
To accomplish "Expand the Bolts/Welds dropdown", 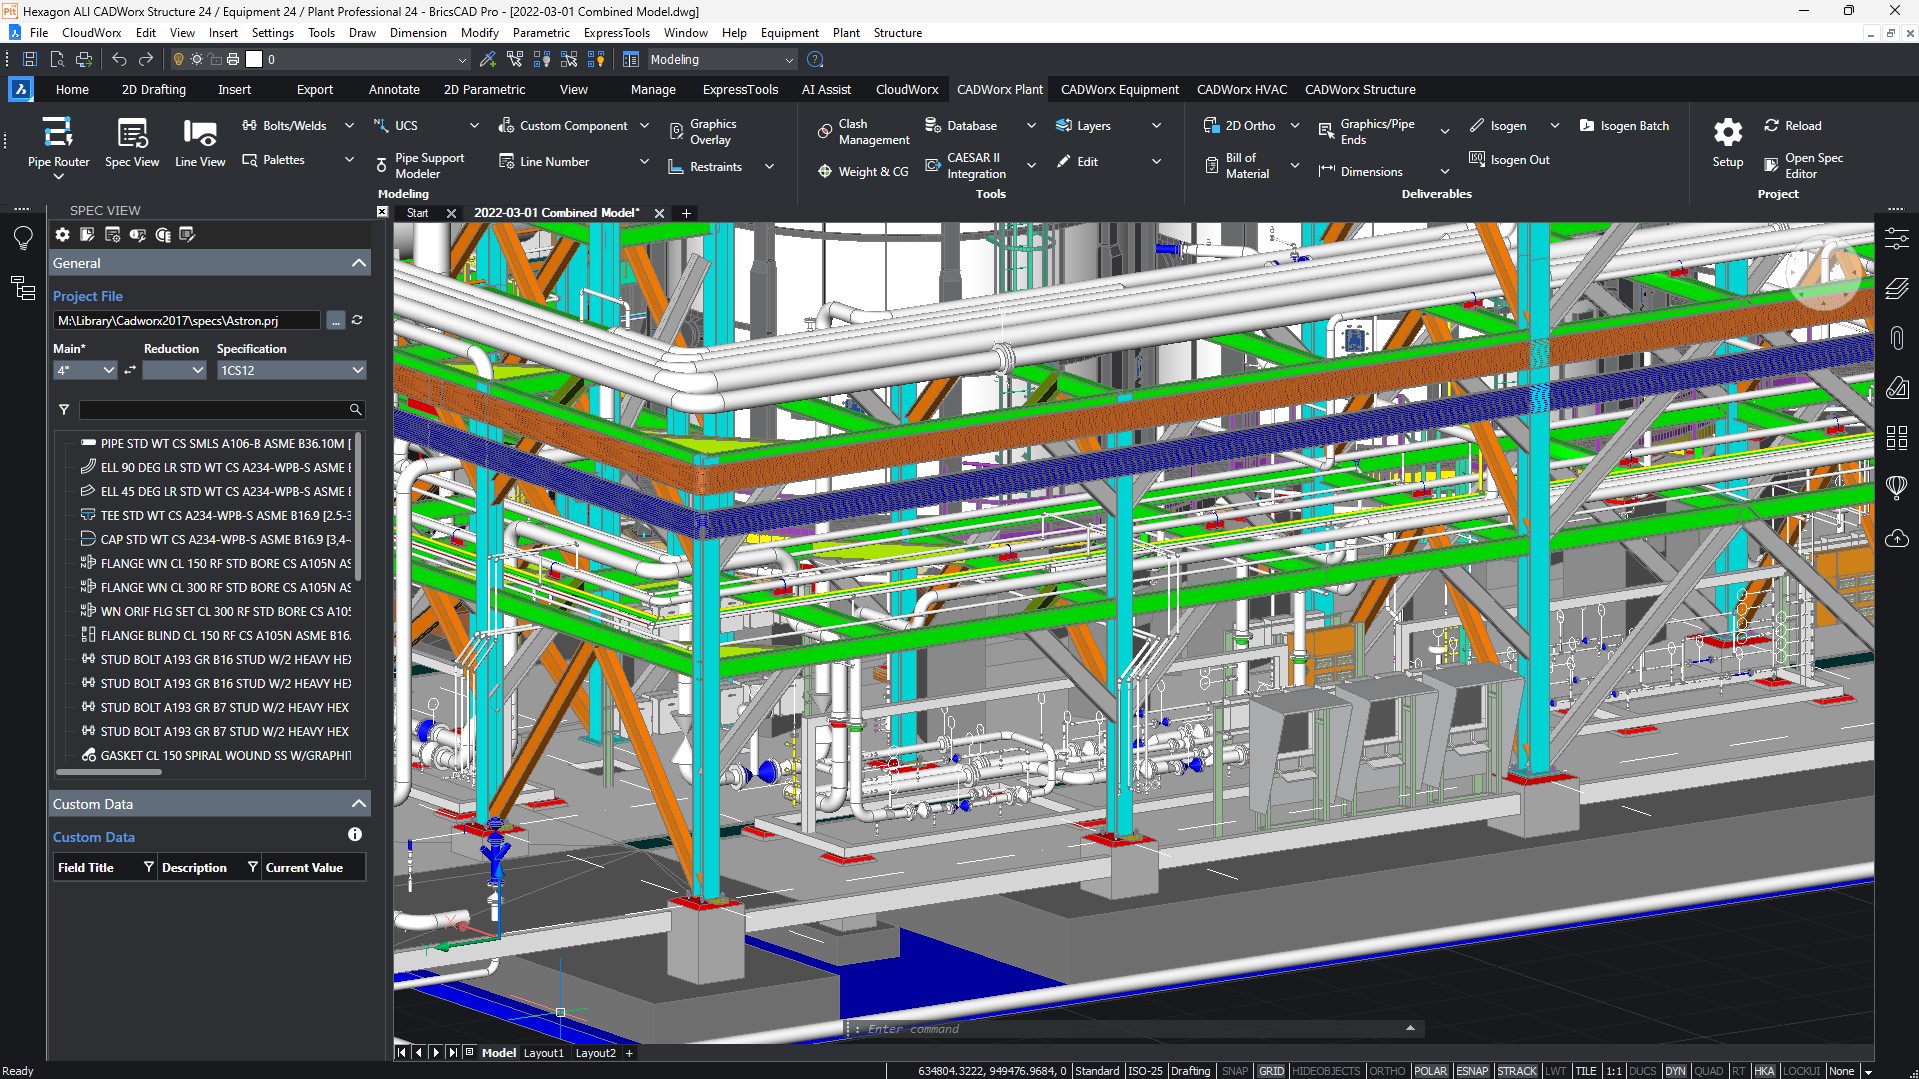I will point(348,125).
